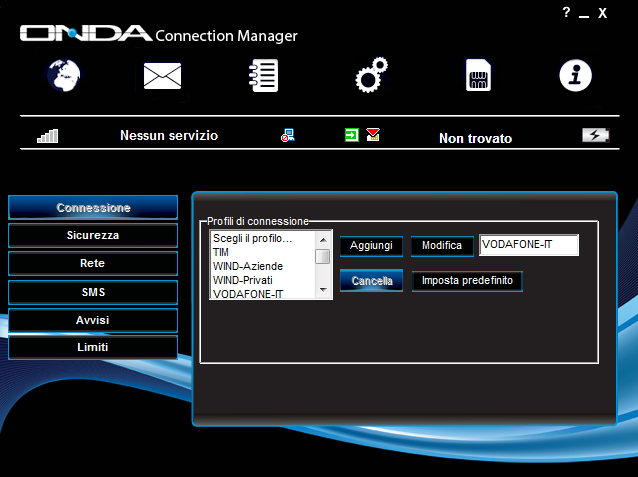
Task: Open the notebook phonebook icon
Action: tap(264, 75)
